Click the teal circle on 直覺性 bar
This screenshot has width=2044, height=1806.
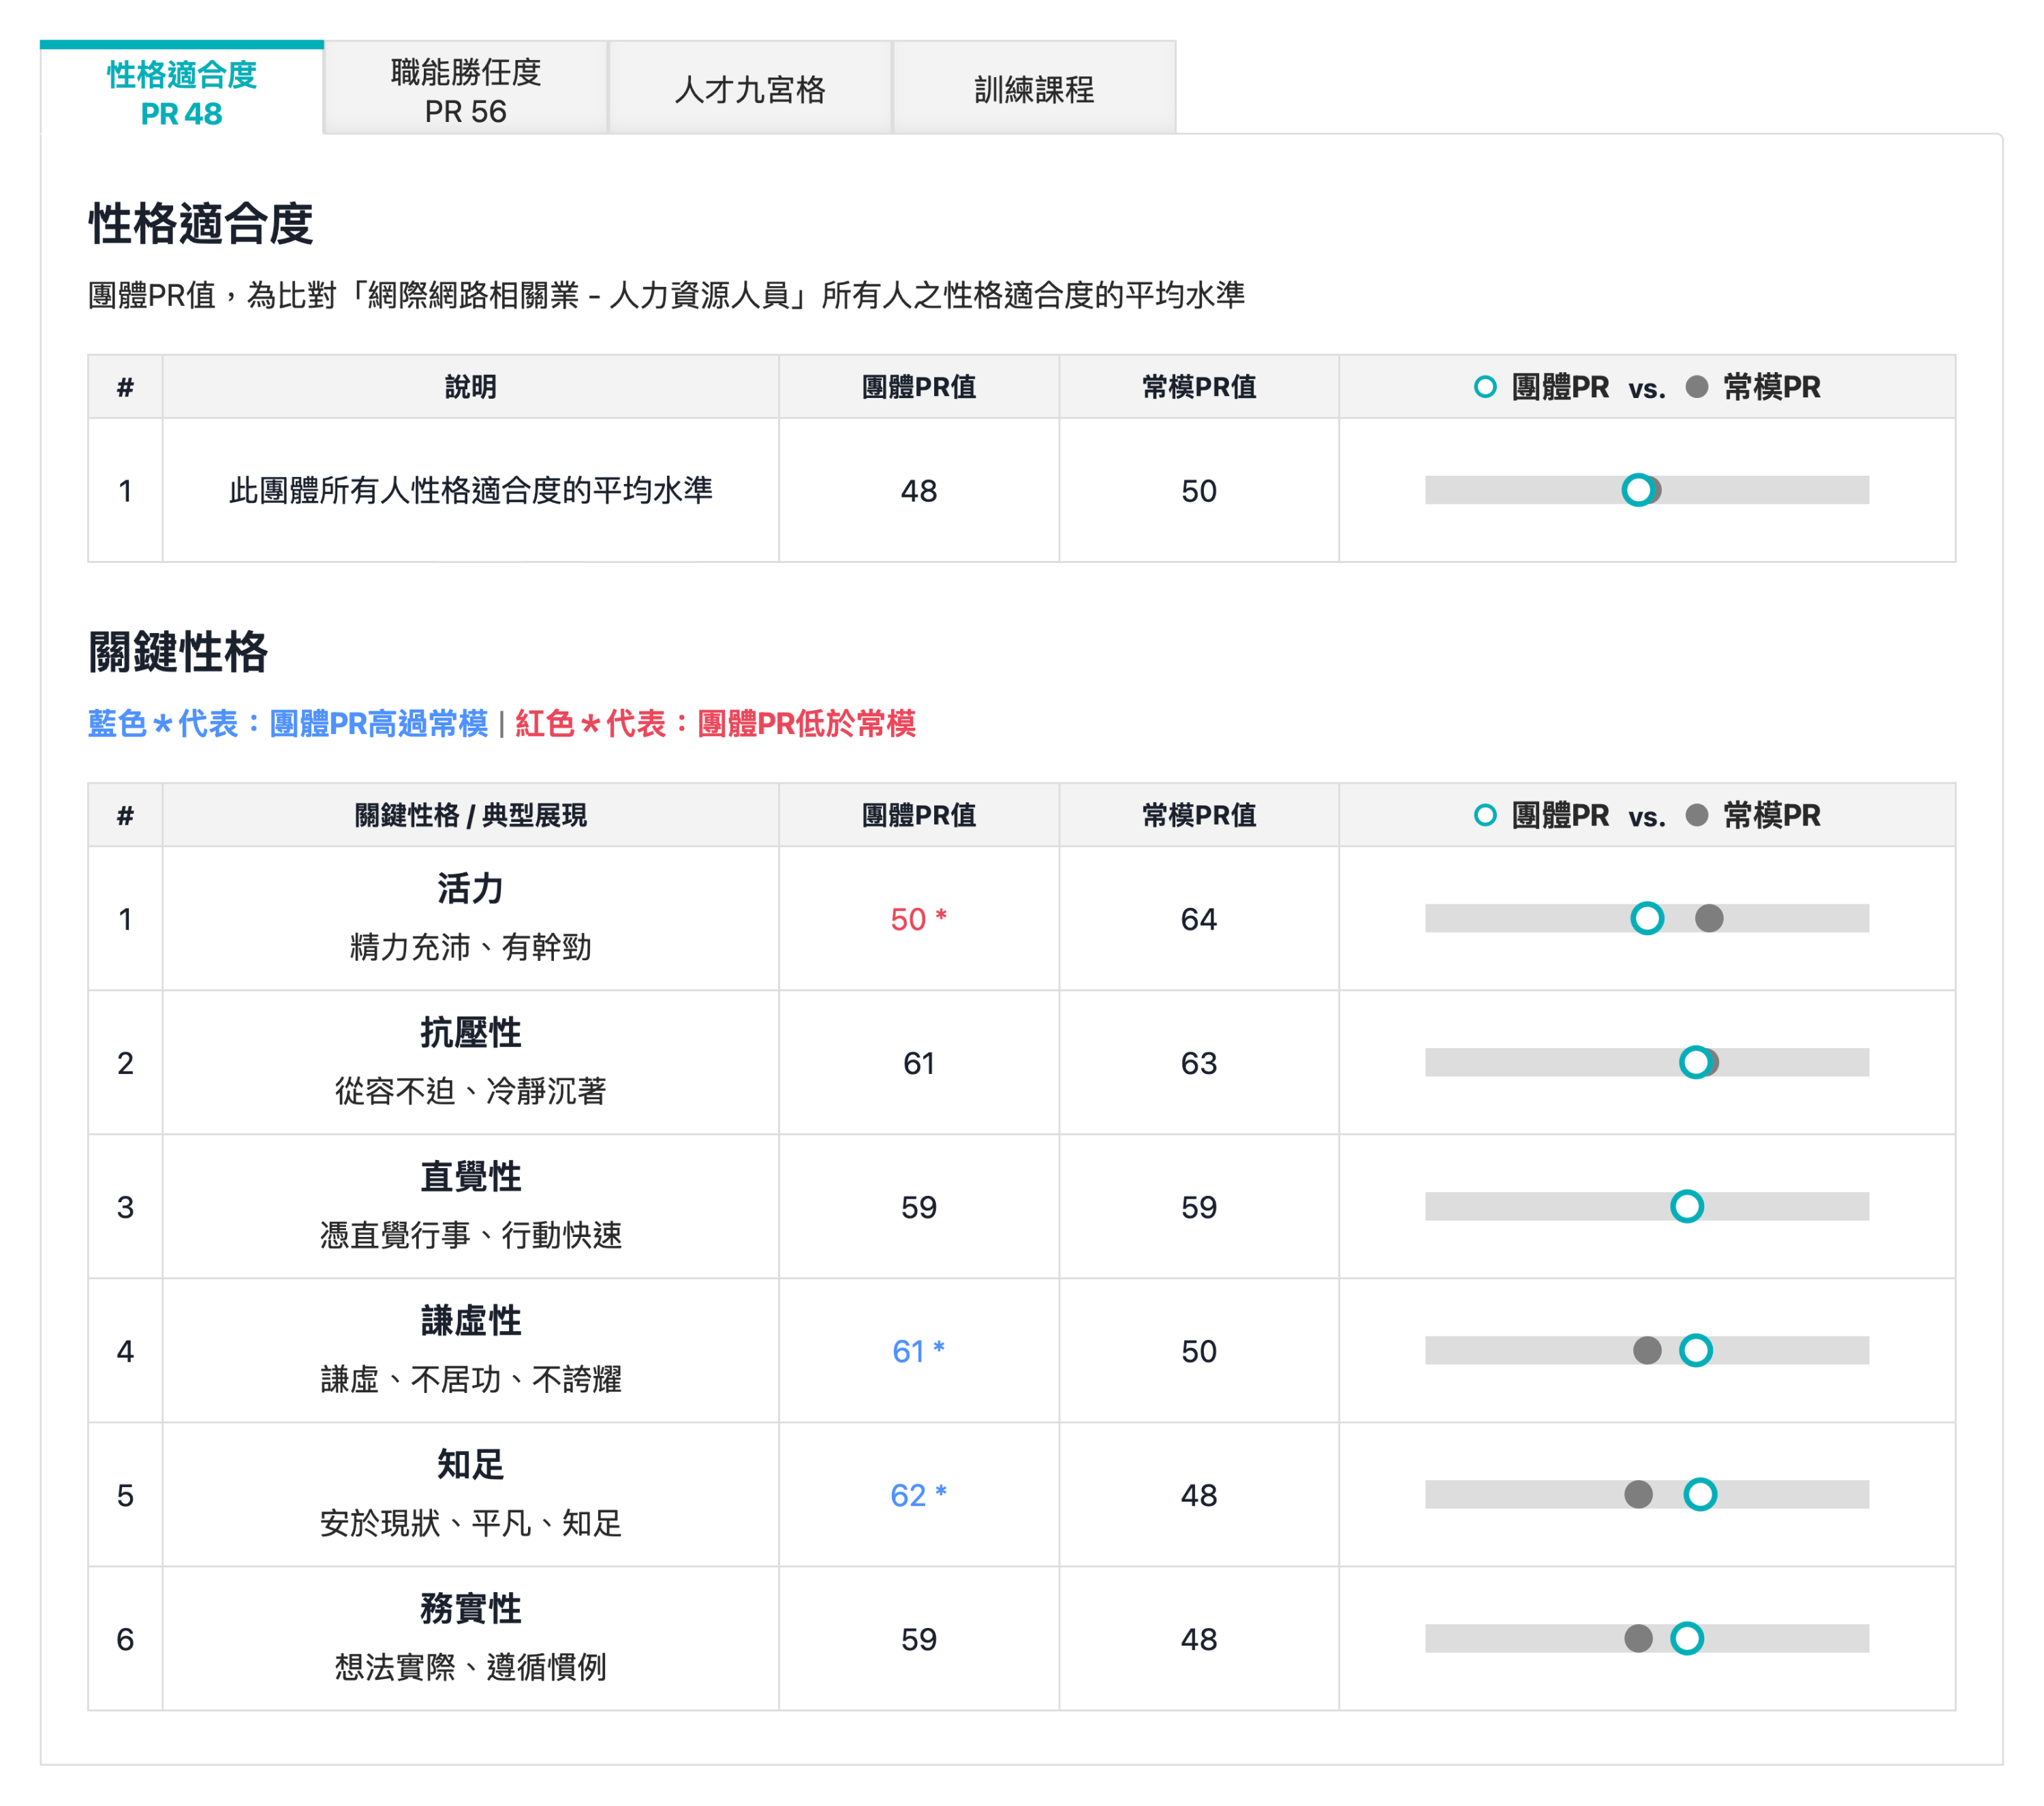(1687, 1207)
